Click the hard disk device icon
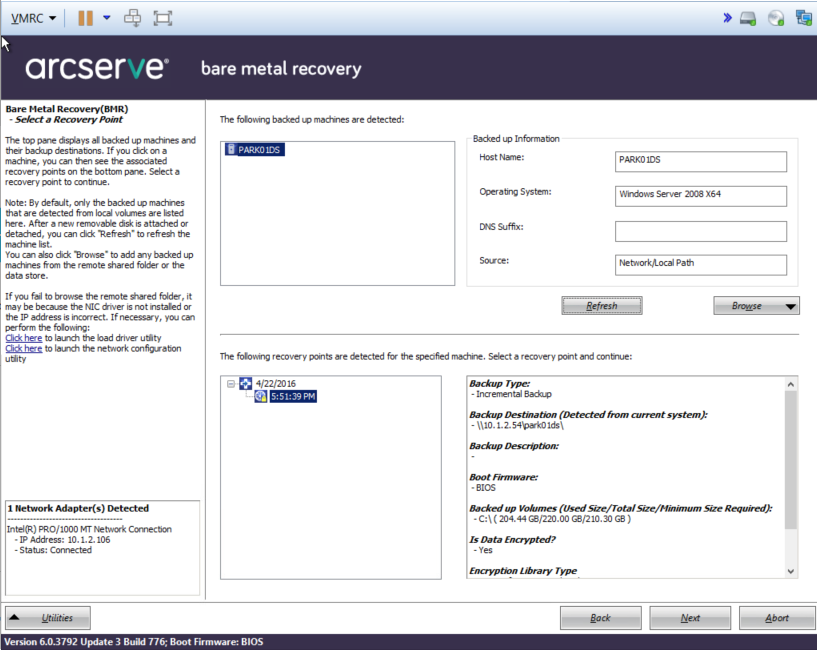Screen dimensions: 817x650 [x=748, y=18]
